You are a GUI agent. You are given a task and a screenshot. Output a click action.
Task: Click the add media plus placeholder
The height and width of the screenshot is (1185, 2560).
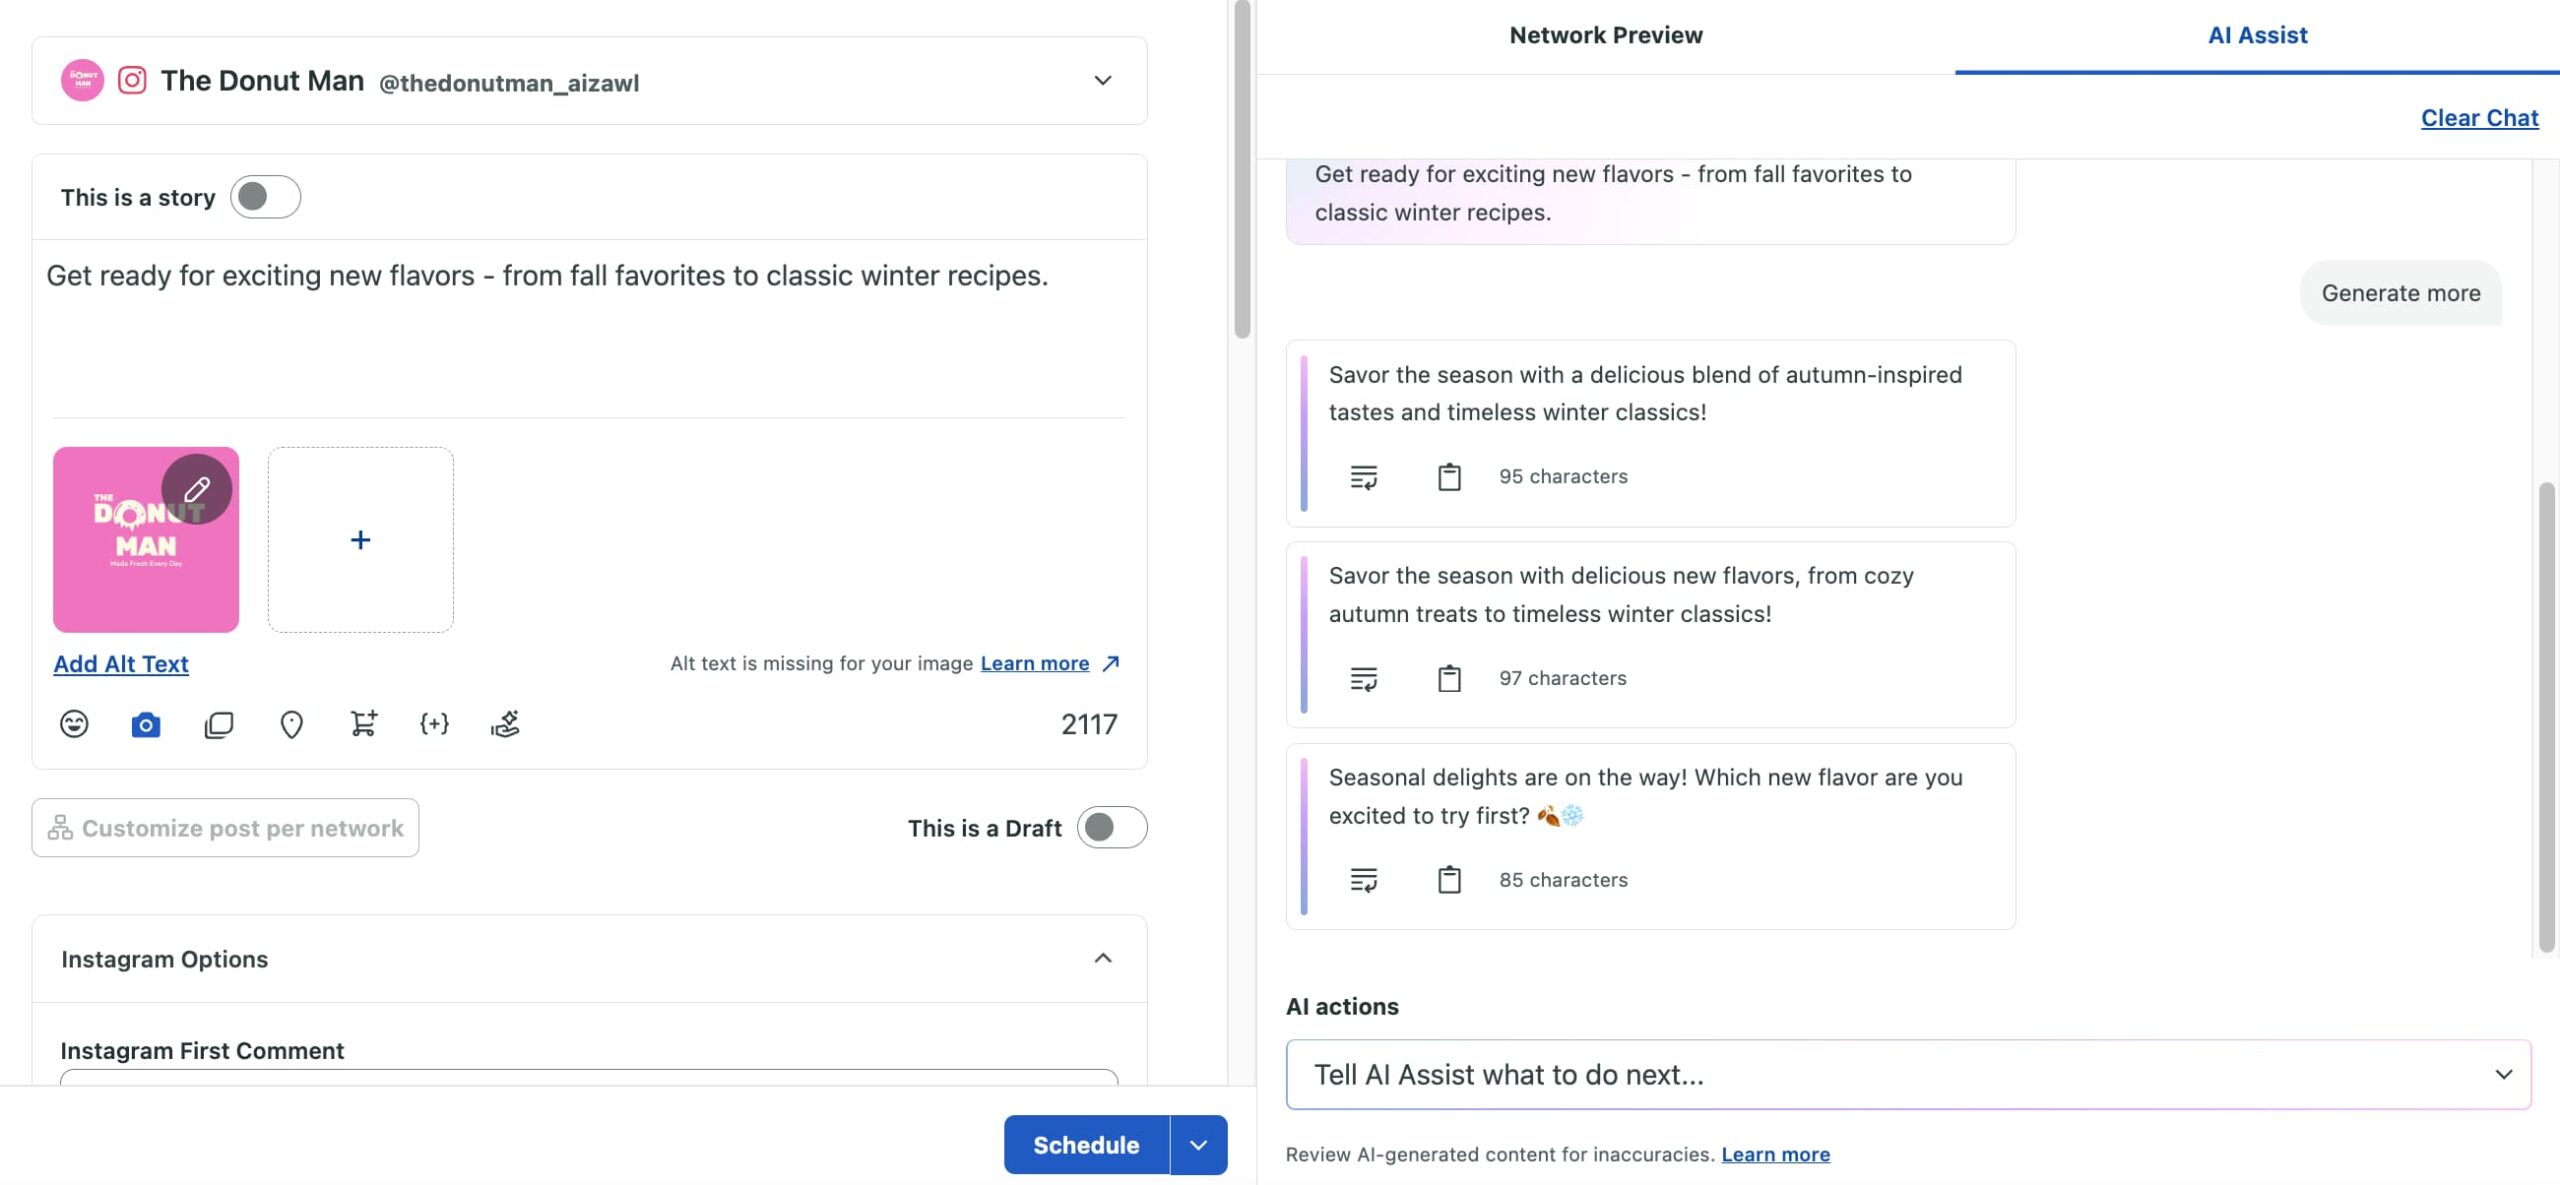(x=360, y=540)
